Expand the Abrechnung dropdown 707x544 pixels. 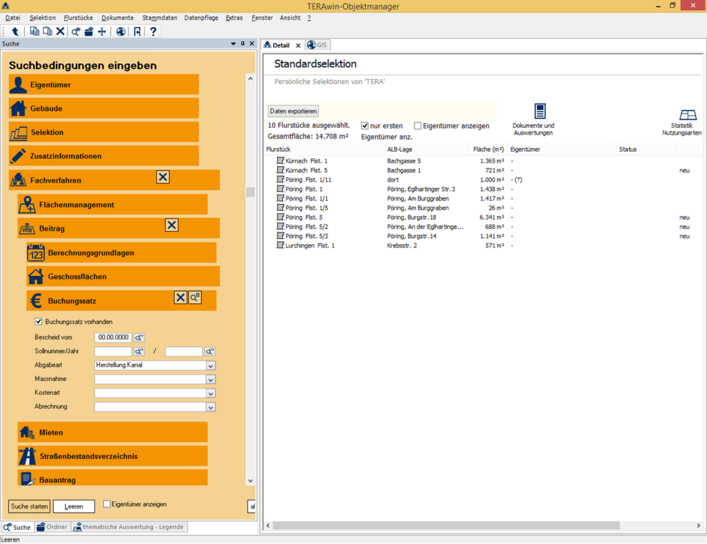(210, 408)
